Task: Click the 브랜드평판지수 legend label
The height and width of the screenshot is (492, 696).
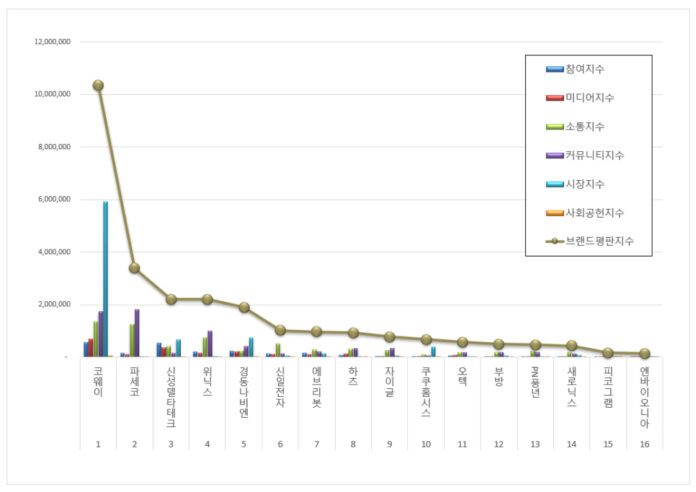Action: [599, 241]
